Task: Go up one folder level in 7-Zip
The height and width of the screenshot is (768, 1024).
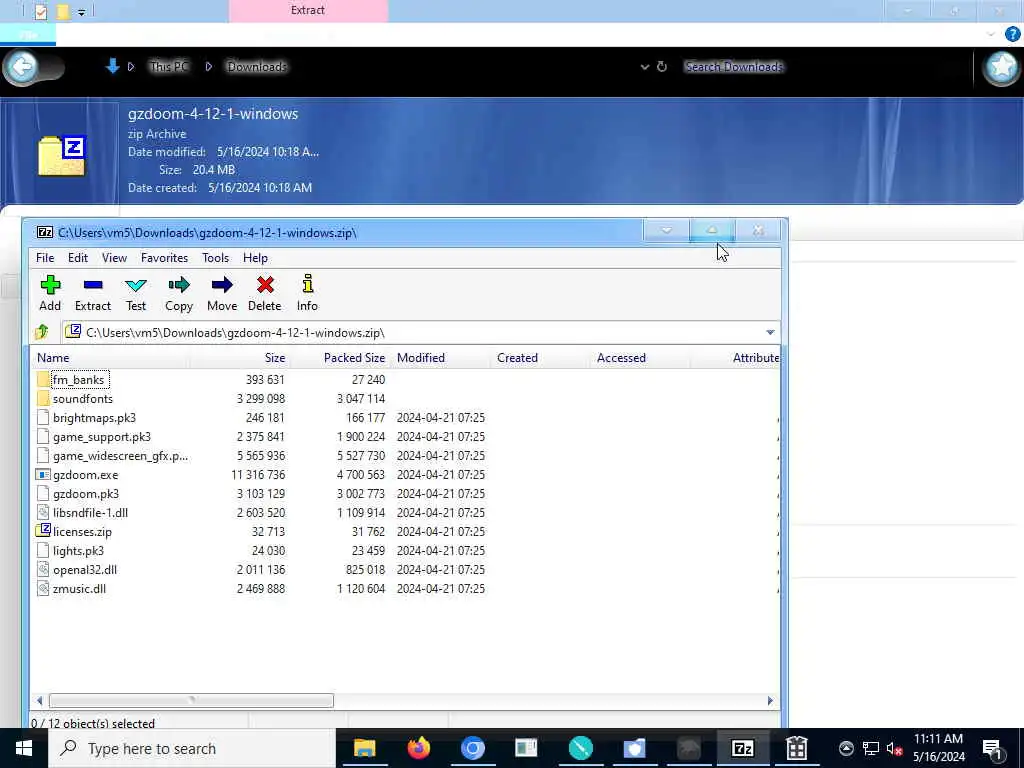Action: pos(42,332)
